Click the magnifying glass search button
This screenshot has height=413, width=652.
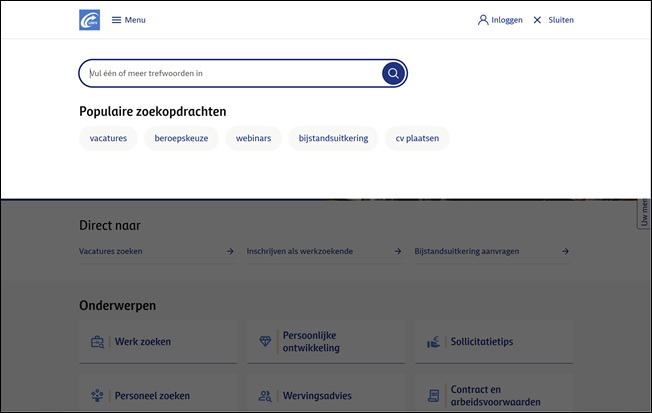click(393, 73)
